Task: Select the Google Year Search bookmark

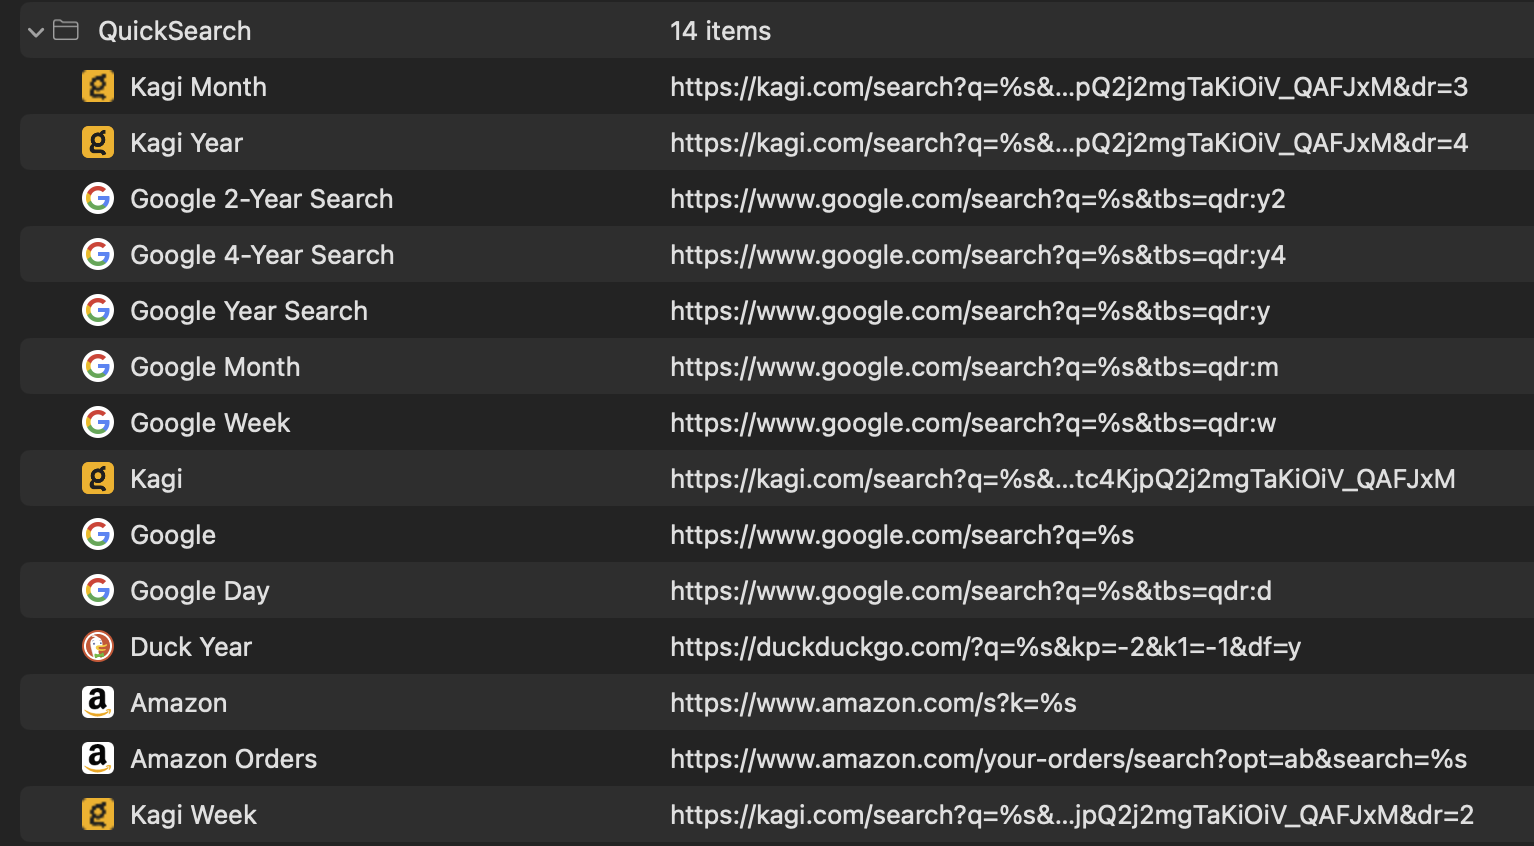Action: click(249, 311)
